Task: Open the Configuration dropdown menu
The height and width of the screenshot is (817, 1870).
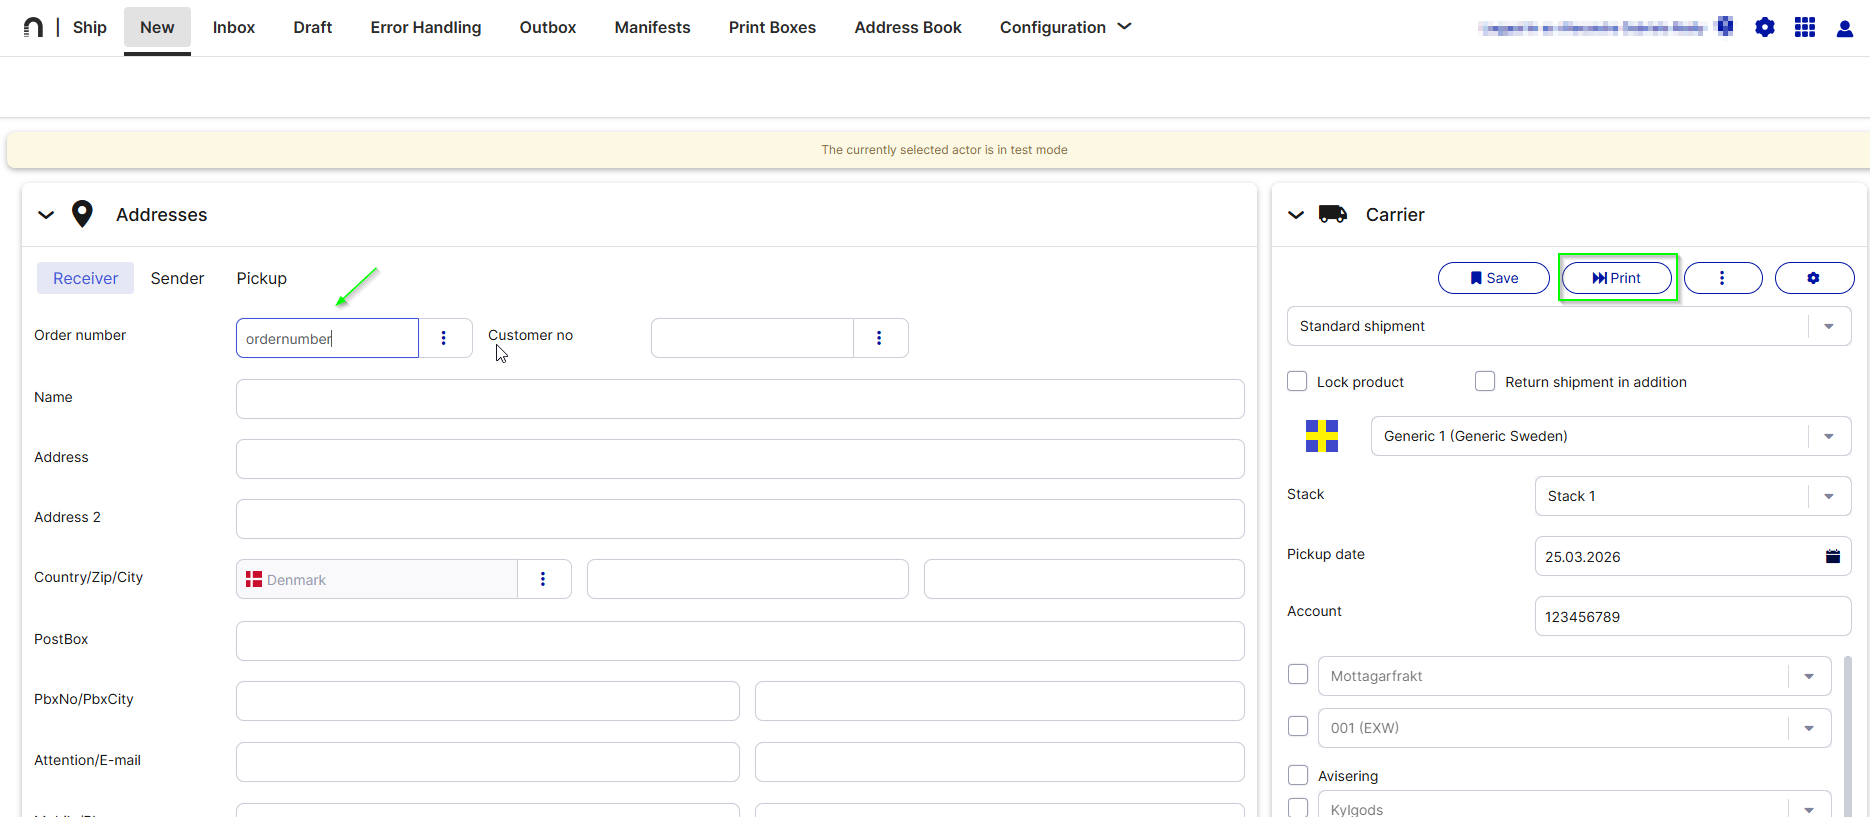Action: tap(1065, 27)
